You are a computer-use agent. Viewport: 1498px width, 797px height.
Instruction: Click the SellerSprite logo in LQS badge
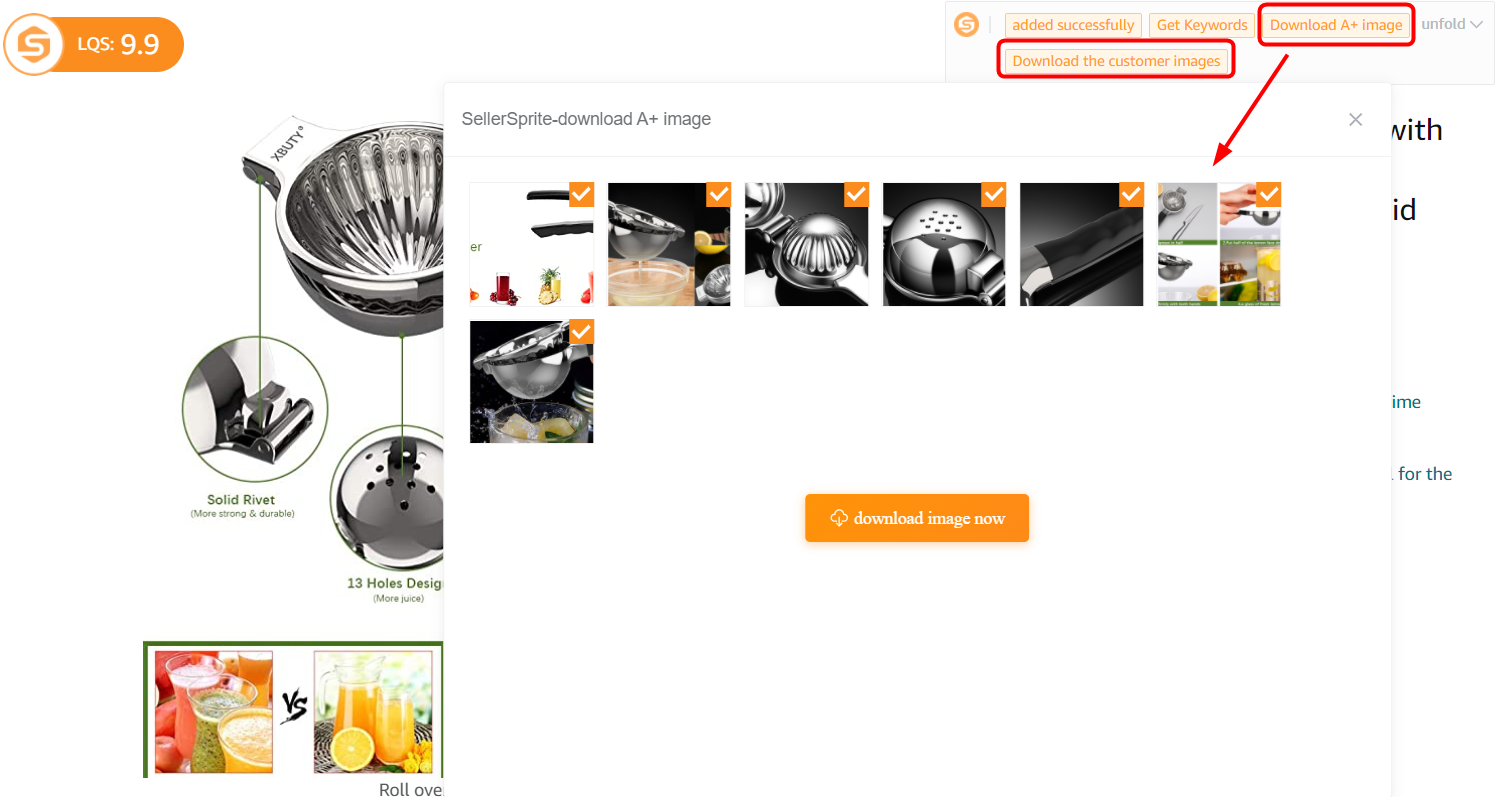[x=34, y=45]
